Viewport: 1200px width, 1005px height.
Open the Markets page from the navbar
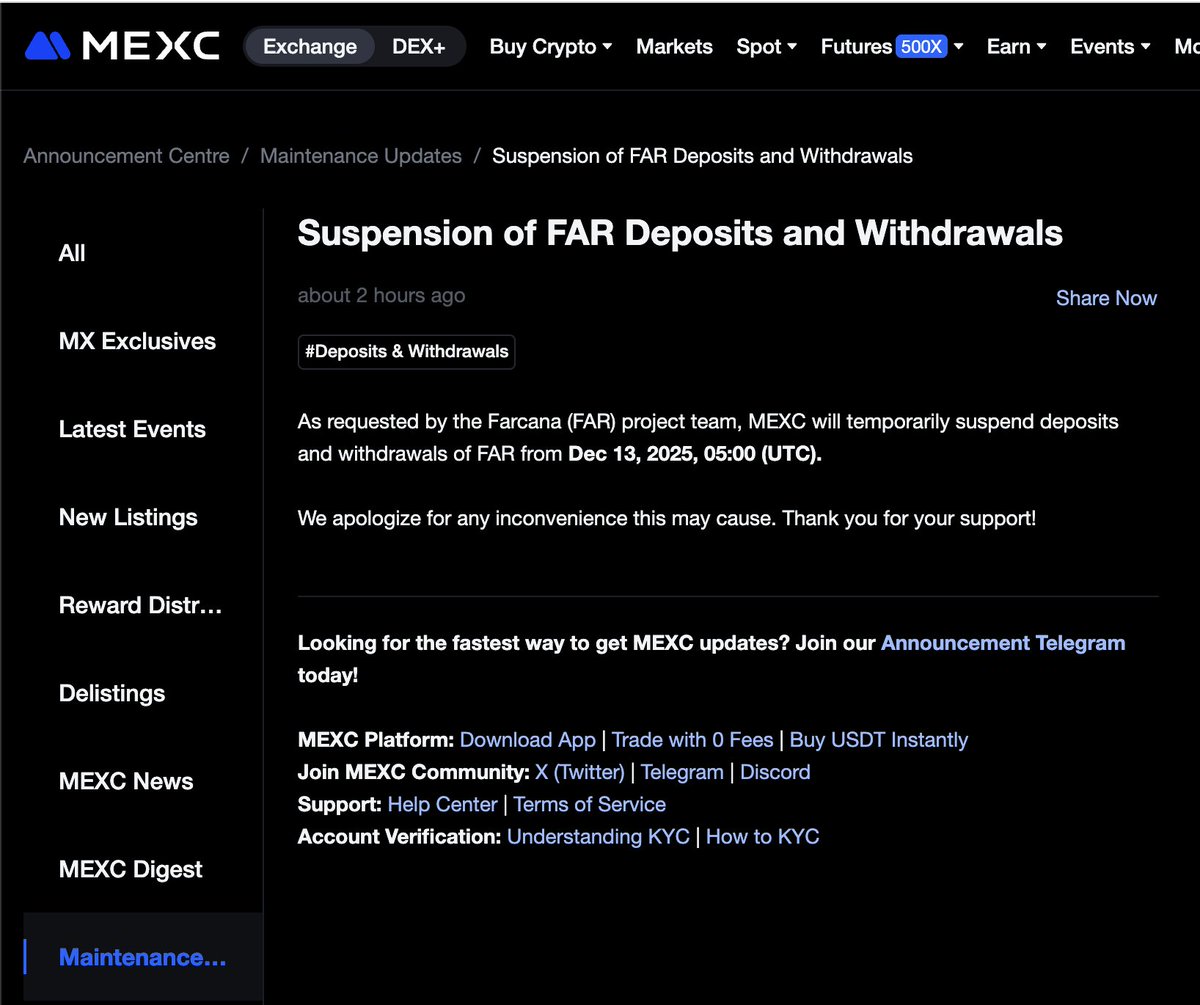pos(674,46)
